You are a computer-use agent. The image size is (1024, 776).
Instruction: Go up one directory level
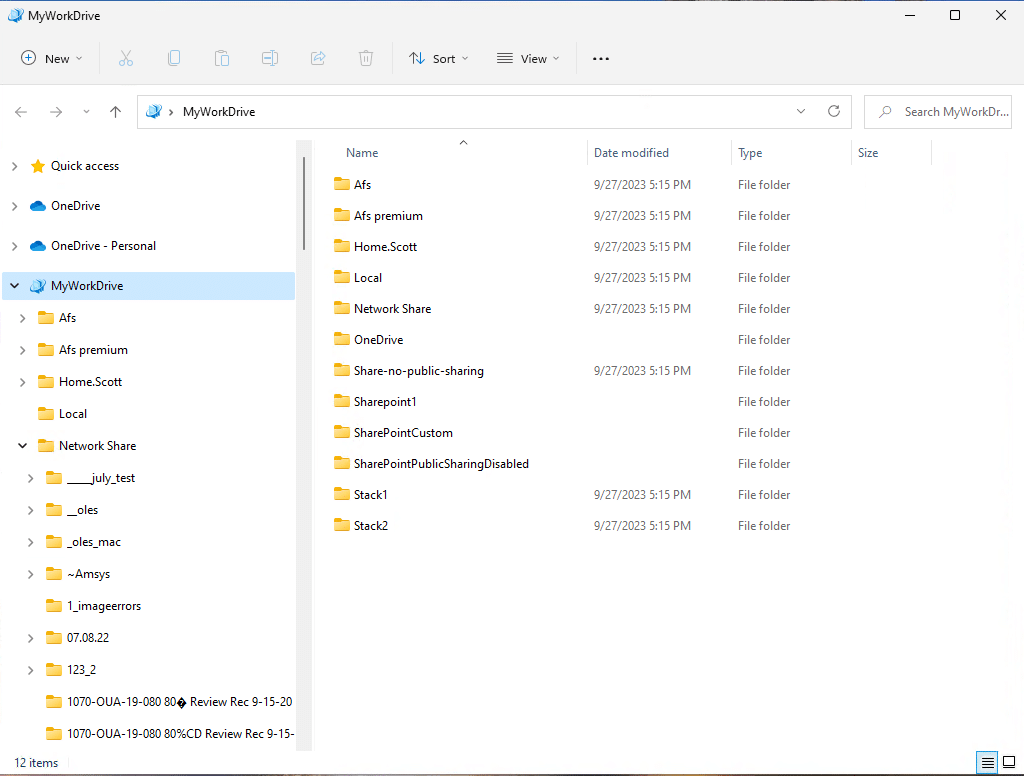116,112
